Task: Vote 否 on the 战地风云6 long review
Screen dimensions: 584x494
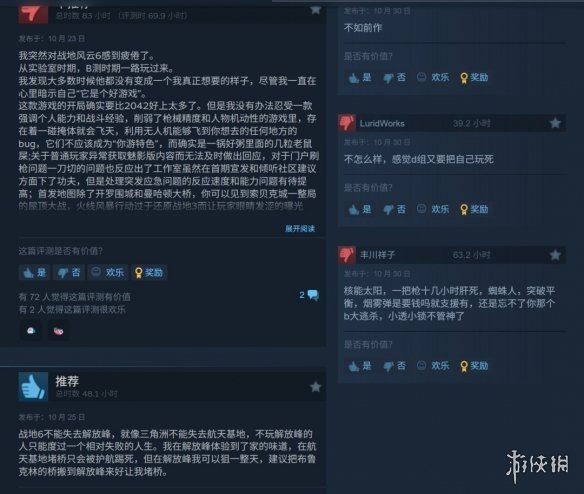Action: (x=69, y=273)
